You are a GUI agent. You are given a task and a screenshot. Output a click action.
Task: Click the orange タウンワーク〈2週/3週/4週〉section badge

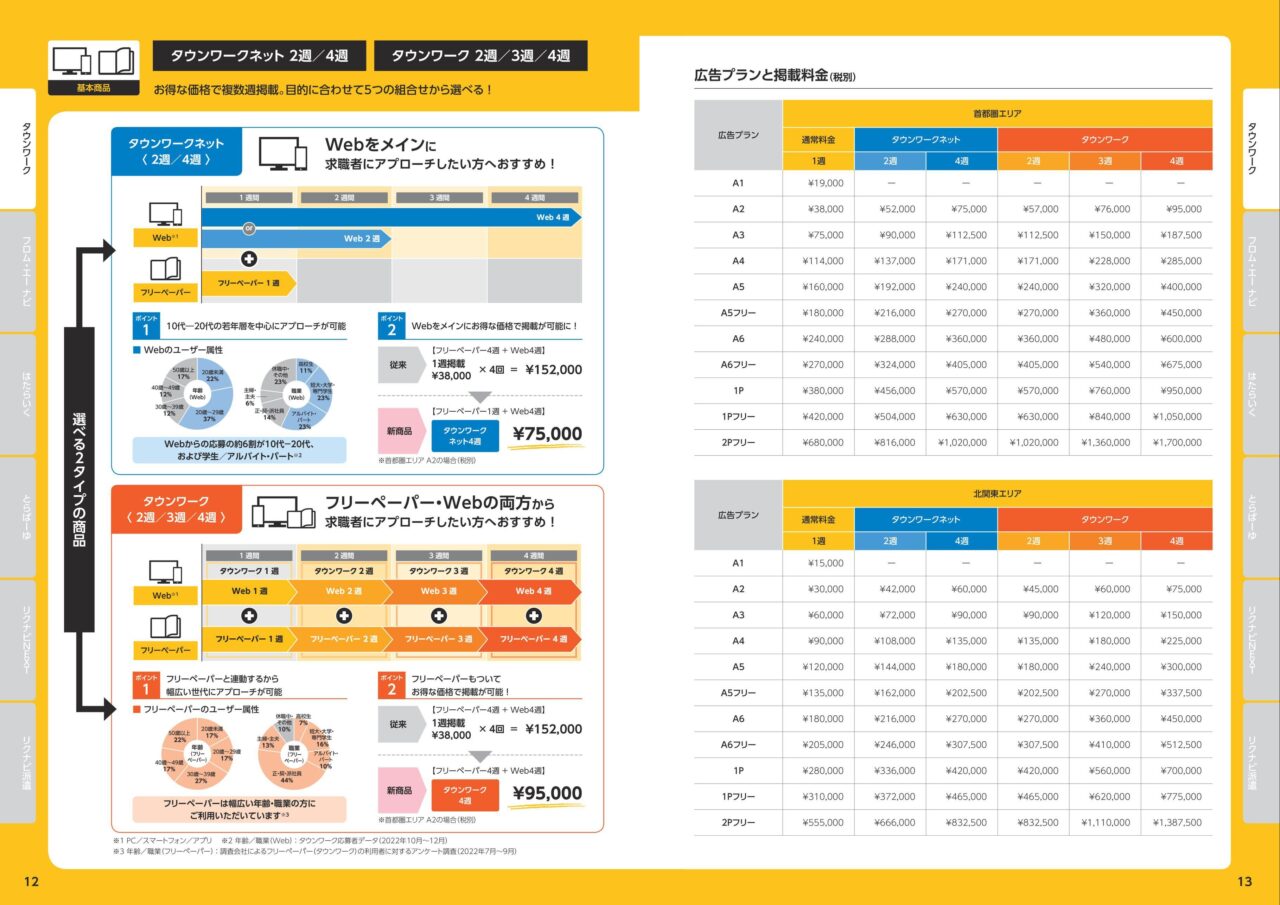tap(176, 509)
